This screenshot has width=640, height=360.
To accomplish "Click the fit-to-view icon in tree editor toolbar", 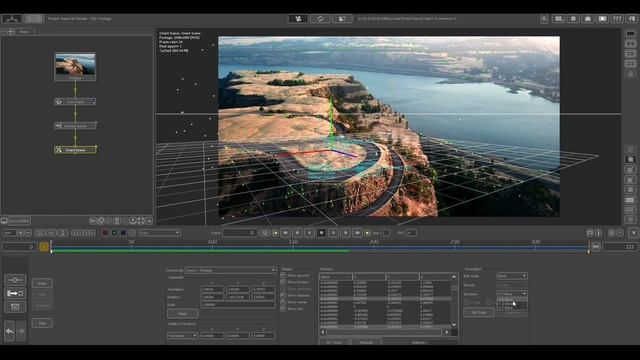I will (141, 221).
